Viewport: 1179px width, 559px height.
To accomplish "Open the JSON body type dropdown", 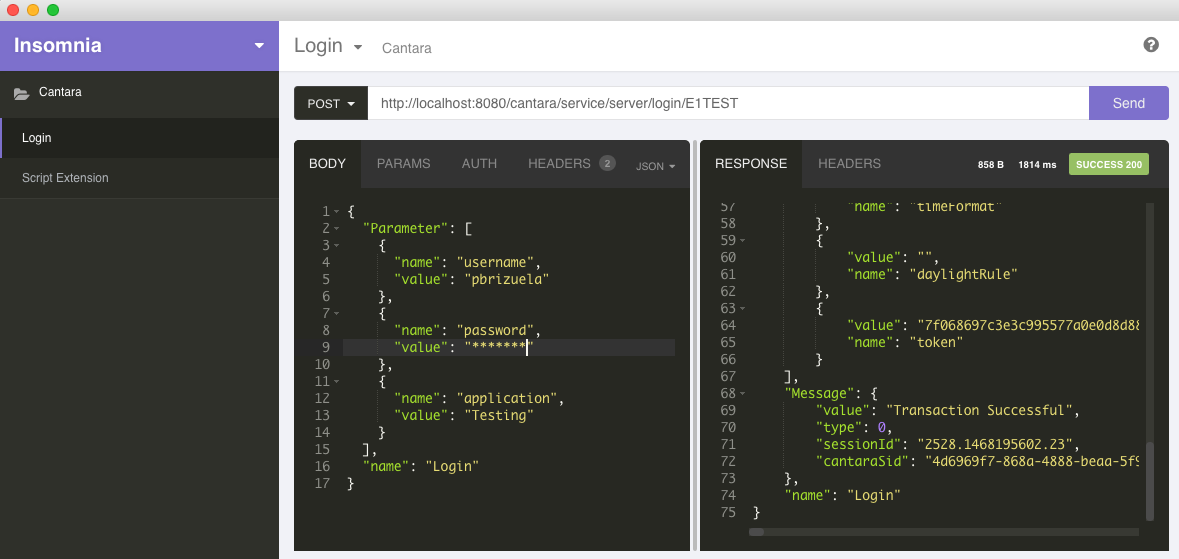I will (x=656, y=166).
